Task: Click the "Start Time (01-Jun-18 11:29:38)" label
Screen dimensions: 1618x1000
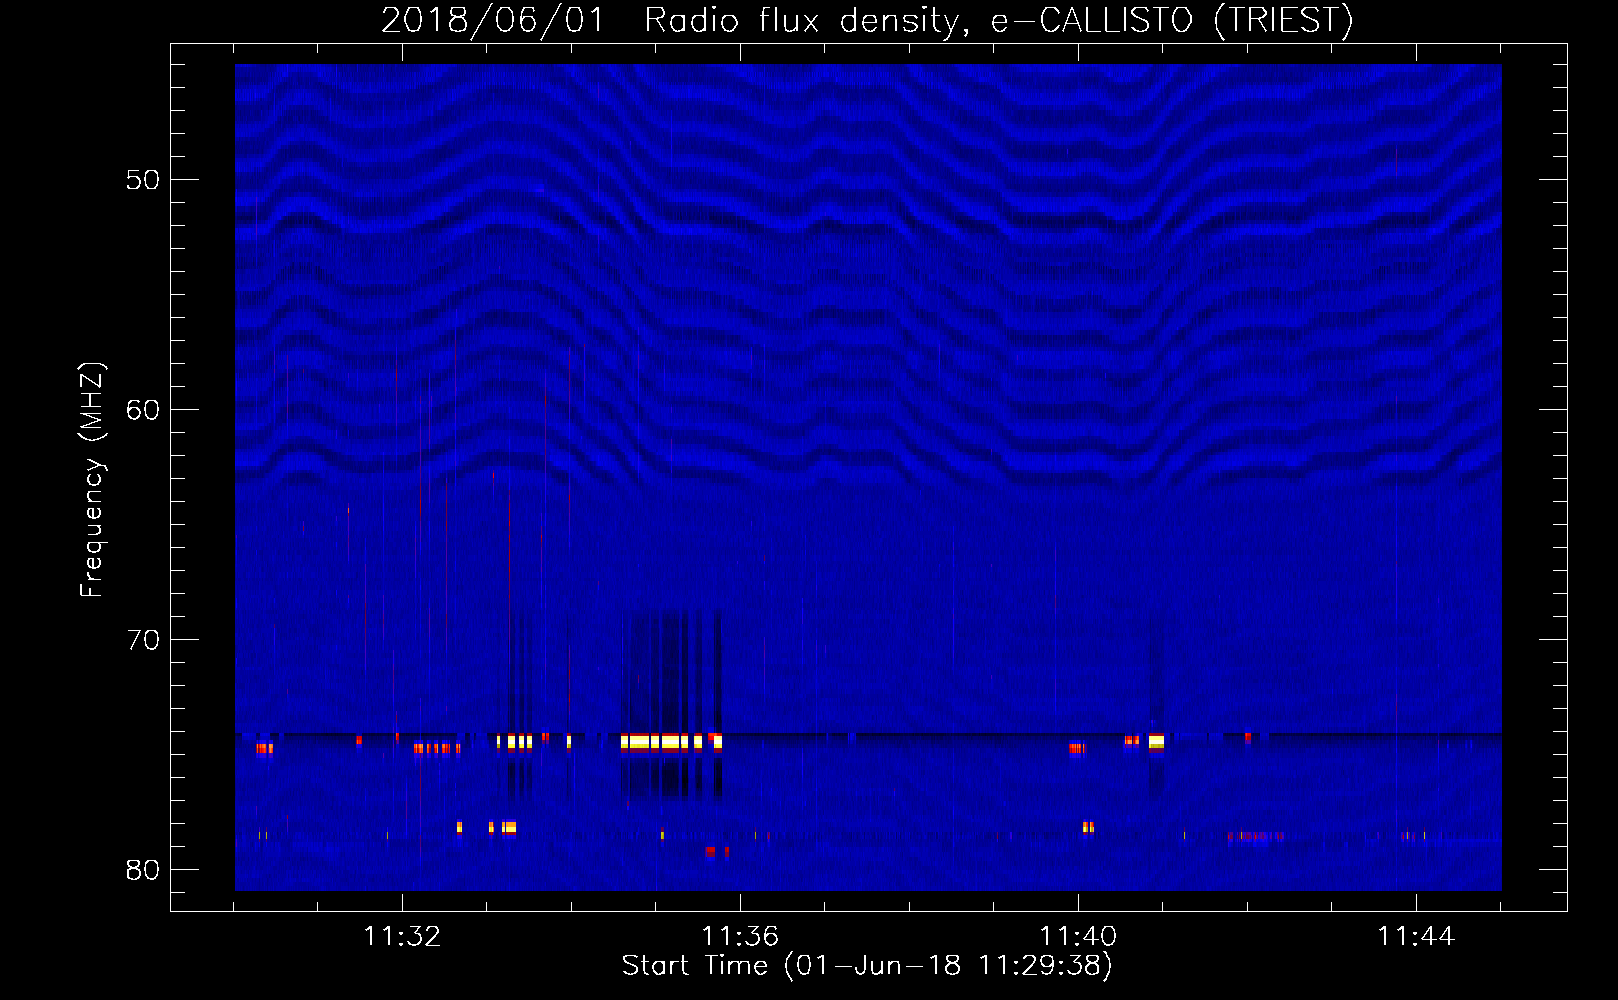Action: 867,966
